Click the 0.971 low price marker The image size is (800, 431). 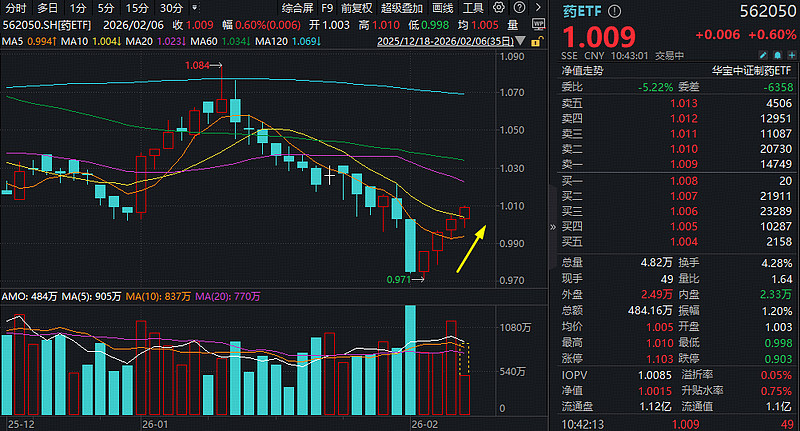(398, 280)
